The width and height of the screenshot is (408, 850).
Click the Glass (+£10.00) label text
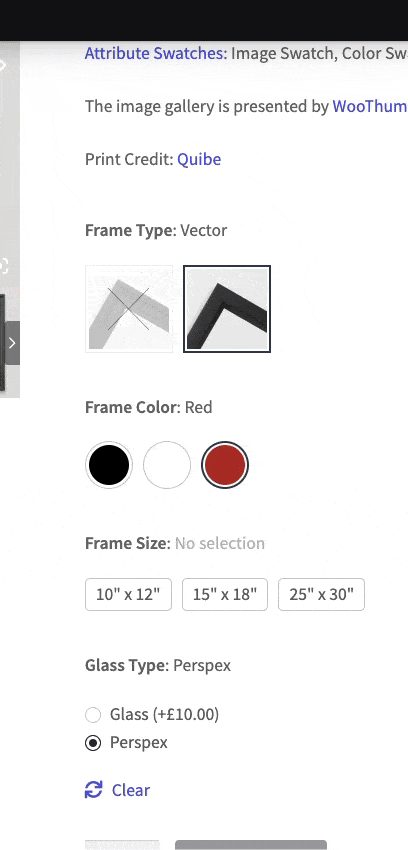[165, 715]
